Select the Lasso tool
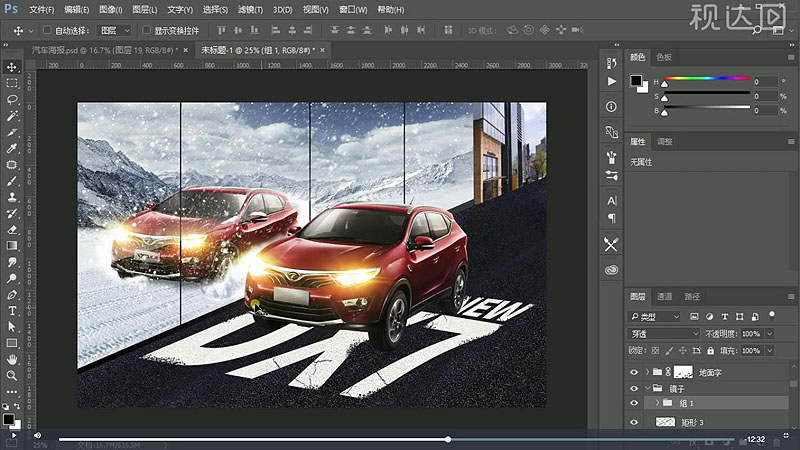 (12, 99)
